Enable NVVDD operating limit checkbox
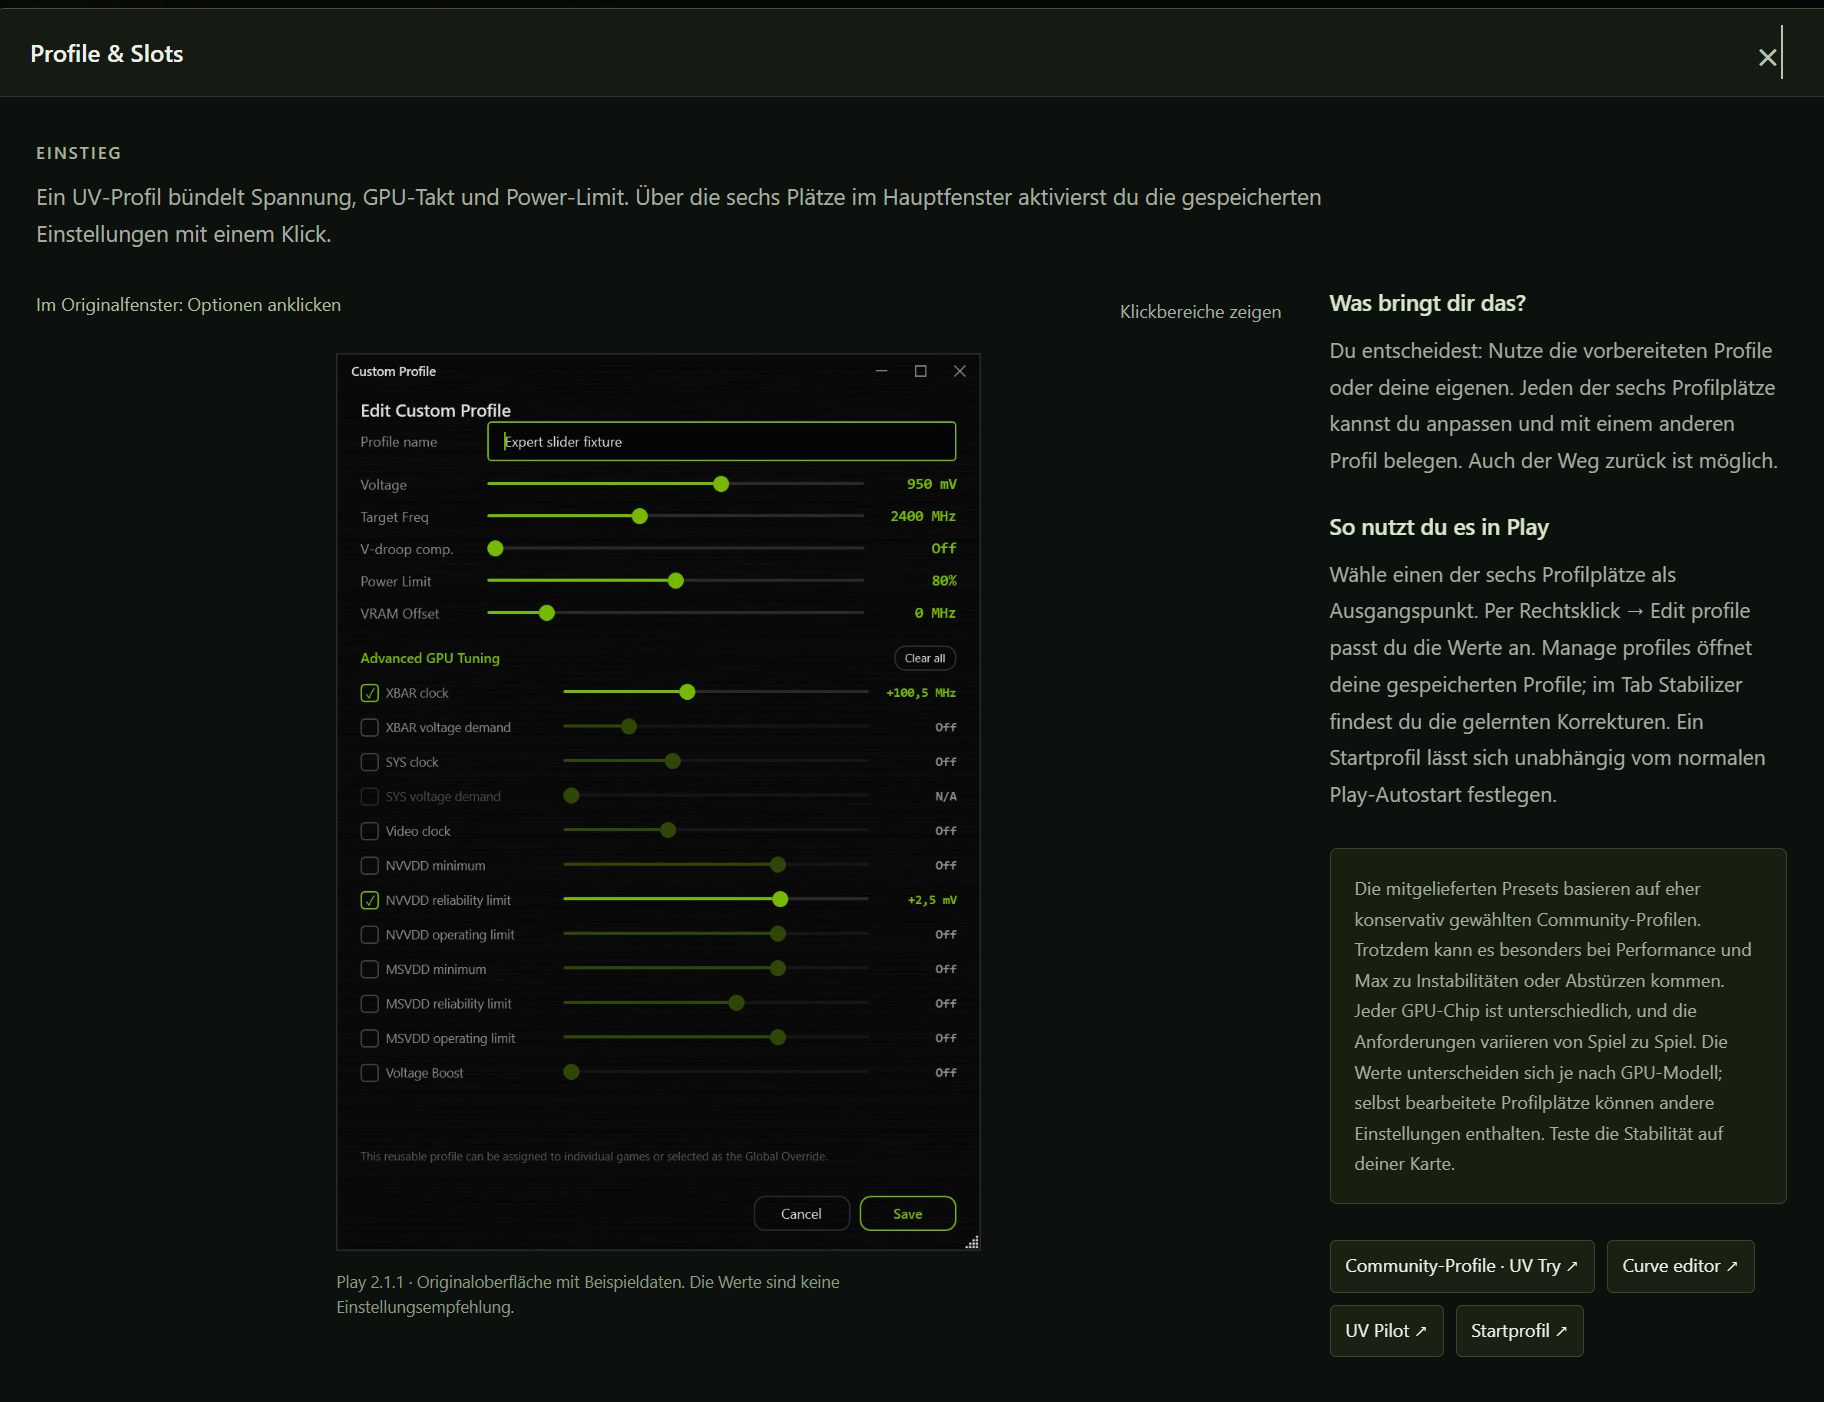Screen dimensions: 1824x1402 (370, 935)
